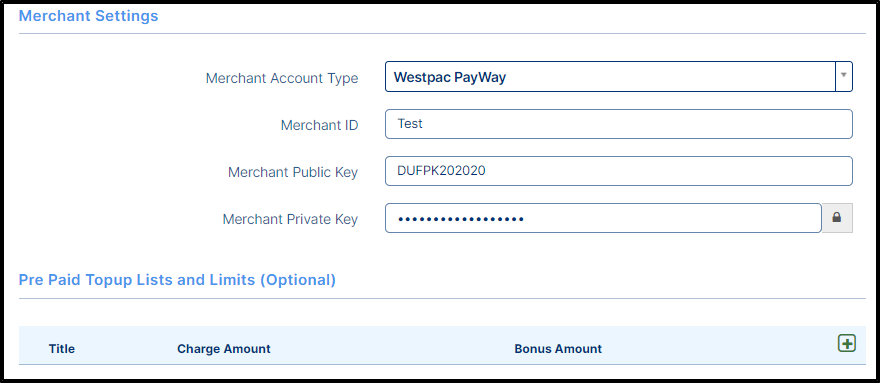The width and height of the screenshot is (880, 383).
Task: Click the Merchant Public Key label
Action: point(293,172)
